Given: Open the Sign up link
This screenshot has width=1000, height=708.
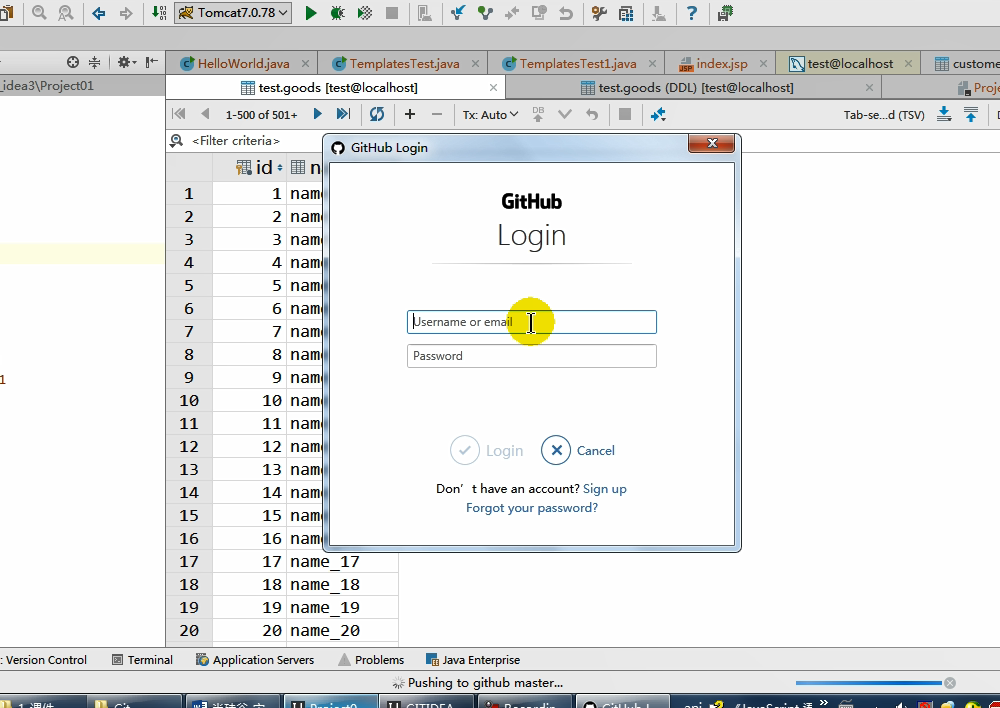Looking at the screenshot, I should [x=605, y=489].
